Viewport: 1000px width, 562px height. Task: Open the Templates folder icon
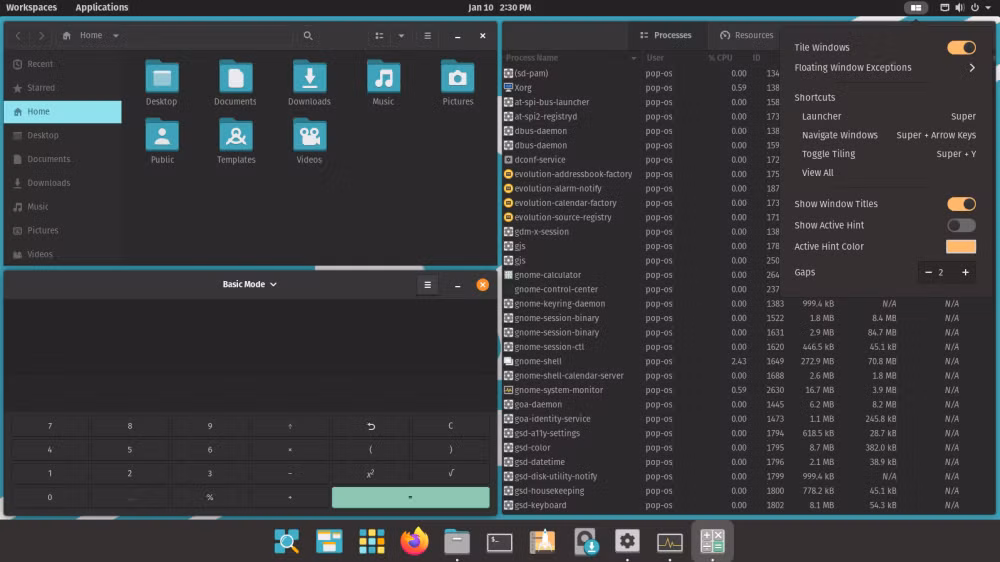click(236, 135)
